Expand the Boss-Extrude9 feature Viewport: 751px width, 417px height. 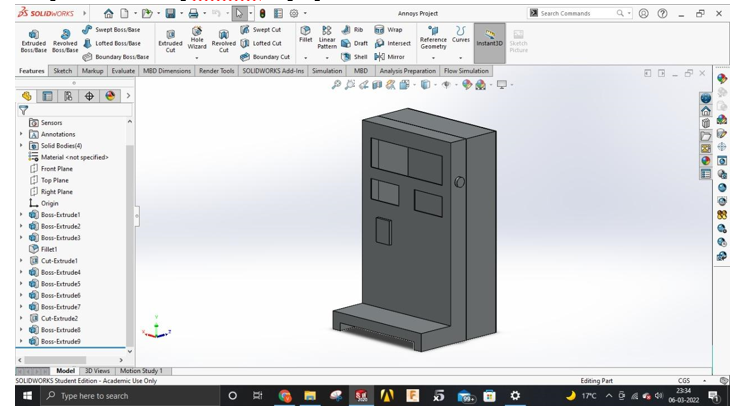click(x=21, y=341)
